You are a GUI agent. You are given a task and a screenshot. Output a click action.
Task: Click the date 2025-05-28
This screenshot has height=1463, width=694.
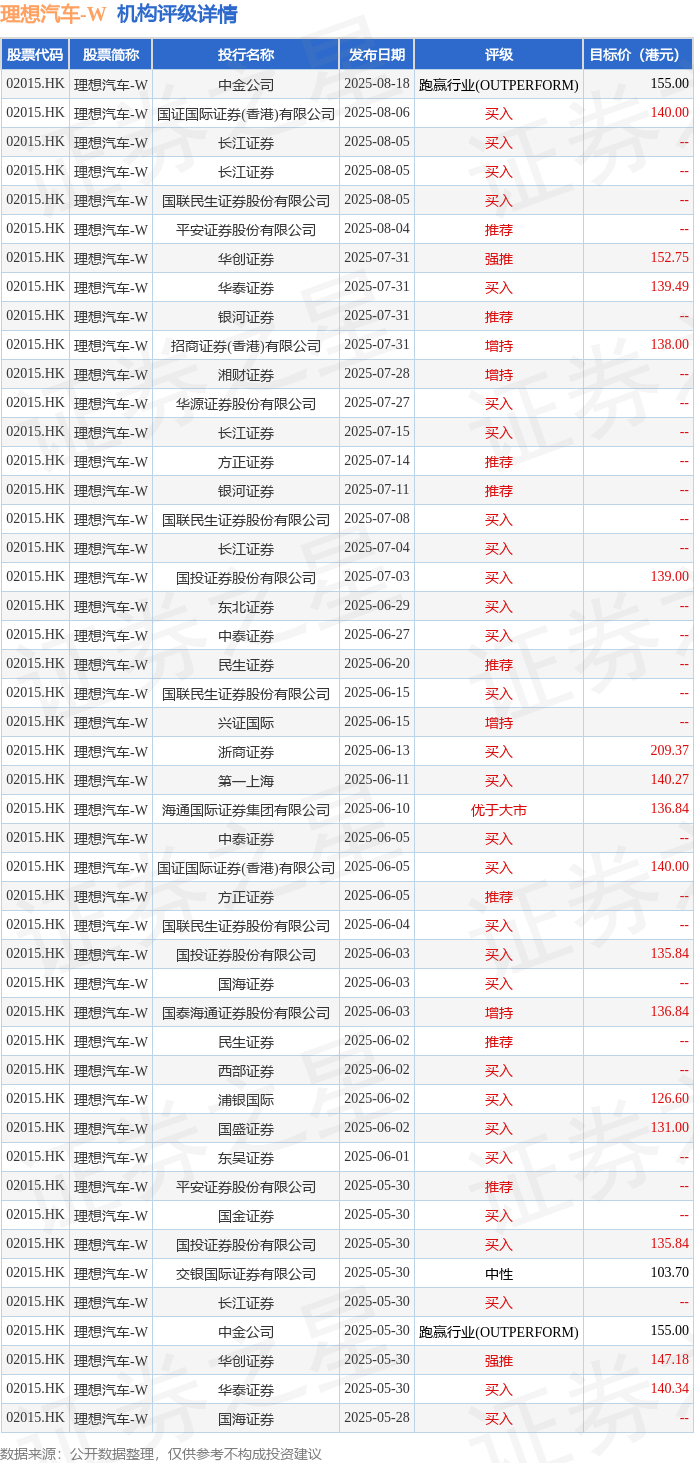pos(377,1419)
